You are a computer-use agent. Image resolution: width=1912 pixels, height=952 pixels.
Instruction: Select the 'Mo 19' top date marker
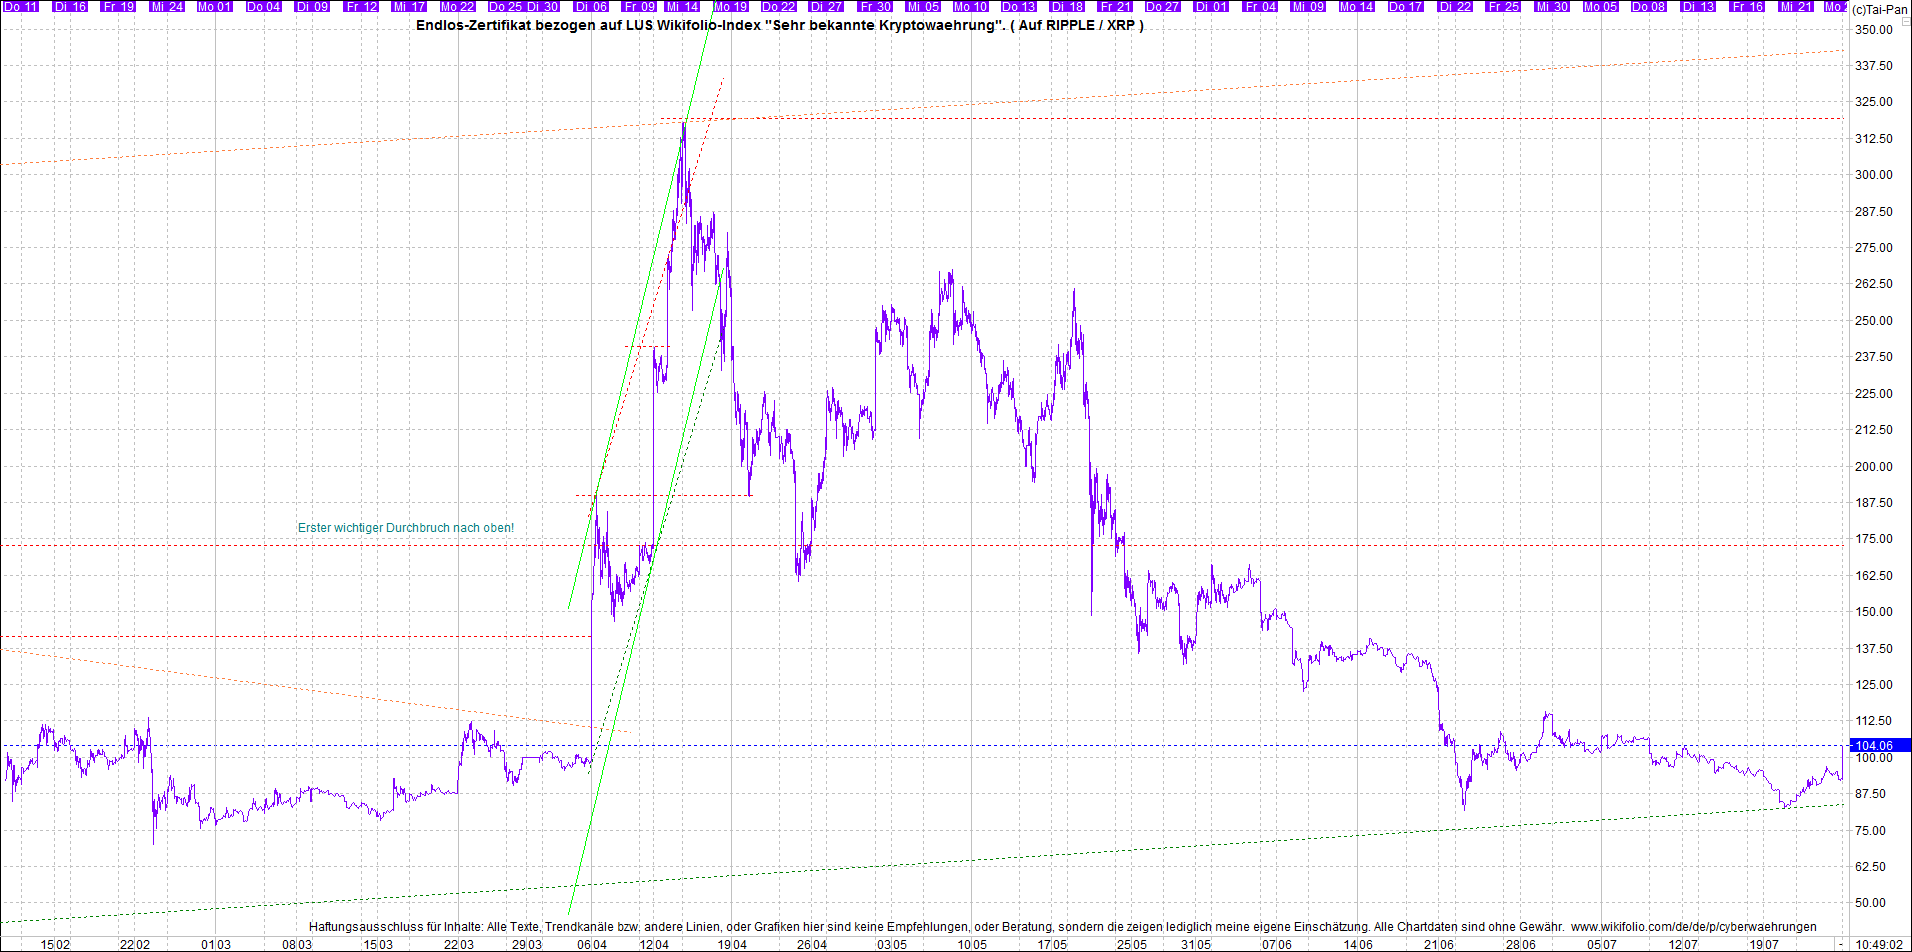click(x=730, y=6)
